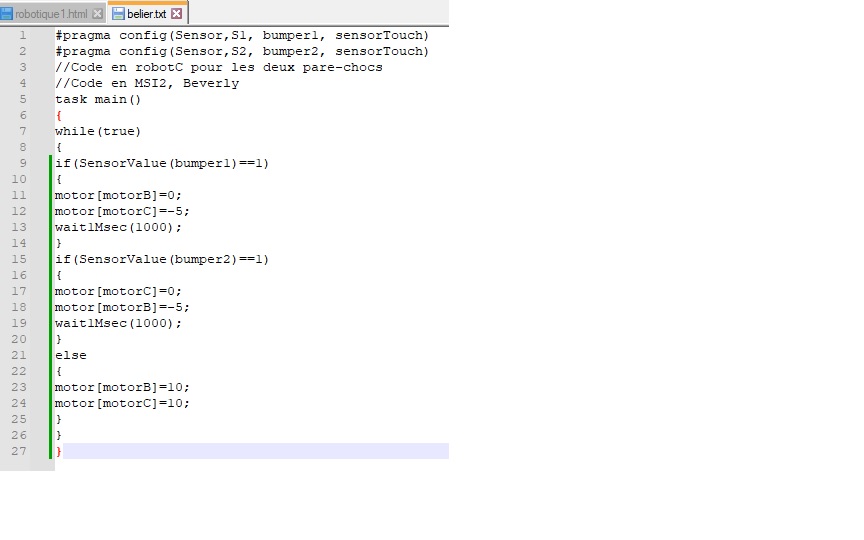Click line number 5 in the margin

23,99
